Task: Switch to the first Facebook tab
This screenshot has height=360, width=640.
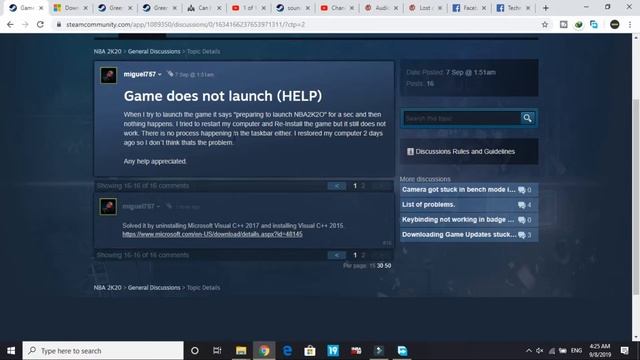Action: click(x=469, y=8)
